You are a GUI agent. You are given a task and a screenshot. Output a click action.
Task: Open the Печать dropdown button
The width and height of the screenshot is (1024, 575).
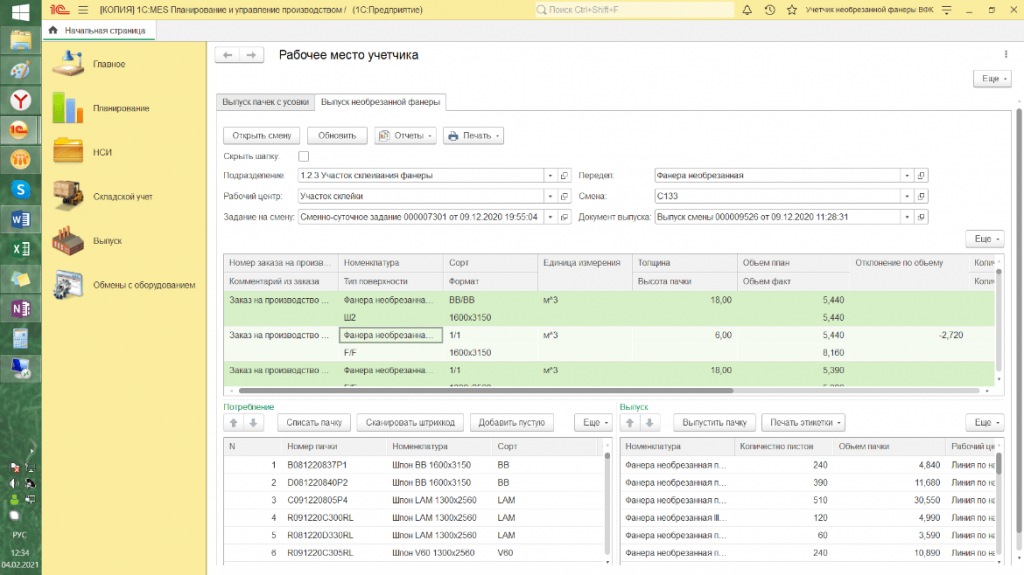coord(473,135)
